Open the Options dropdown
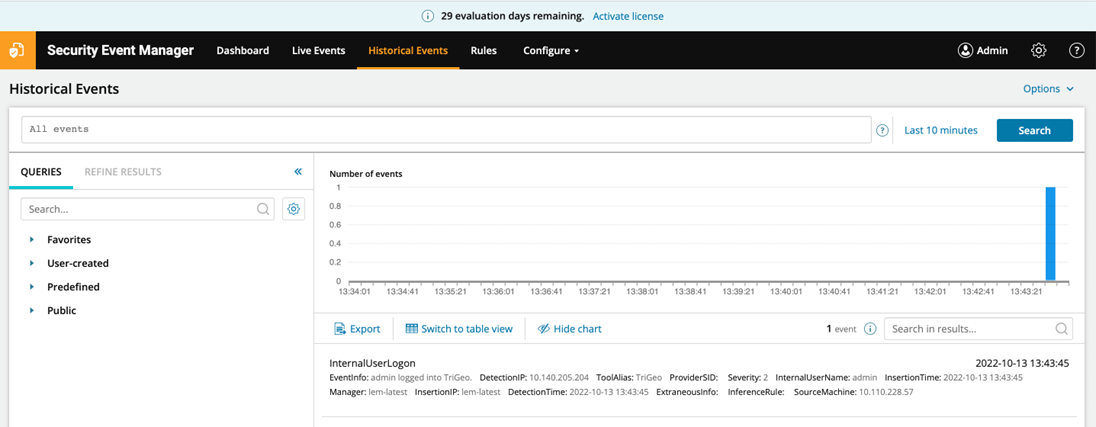Screen dimensions: 1096x427 [x=1048, y=89]
